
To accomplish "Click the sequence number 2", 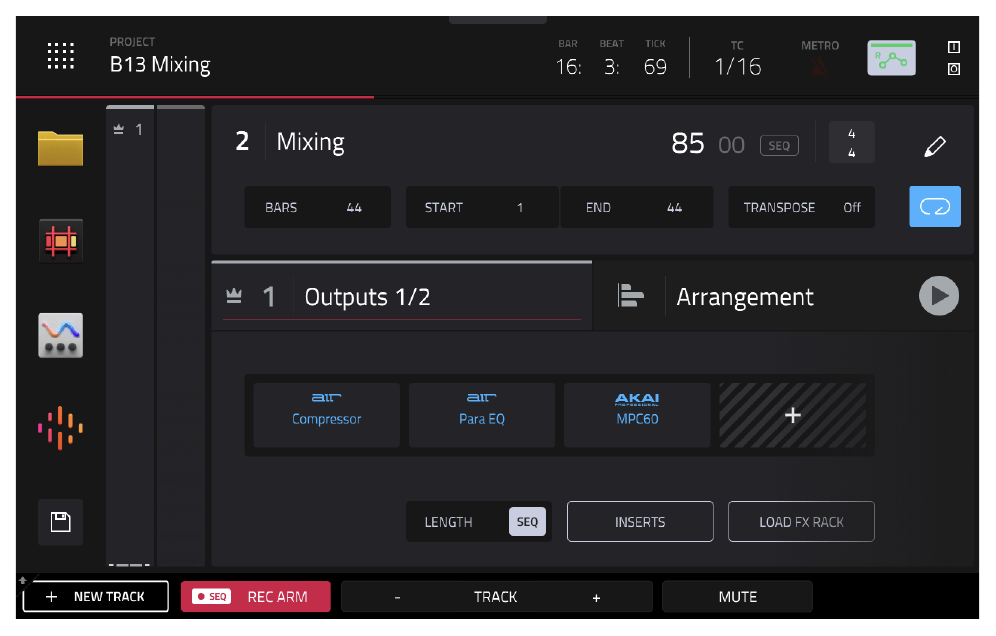I will (242, 142).
